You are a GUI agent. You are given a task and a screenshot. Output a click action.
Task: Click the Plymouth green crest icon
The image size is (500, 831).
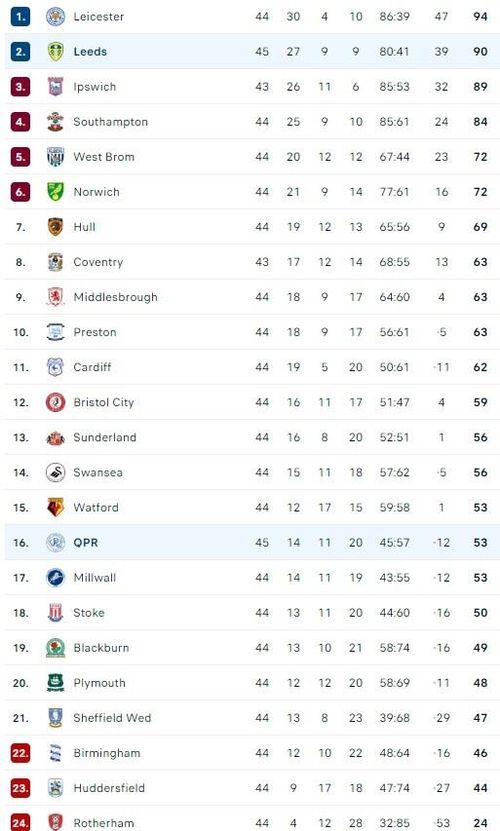pos(55,683)
